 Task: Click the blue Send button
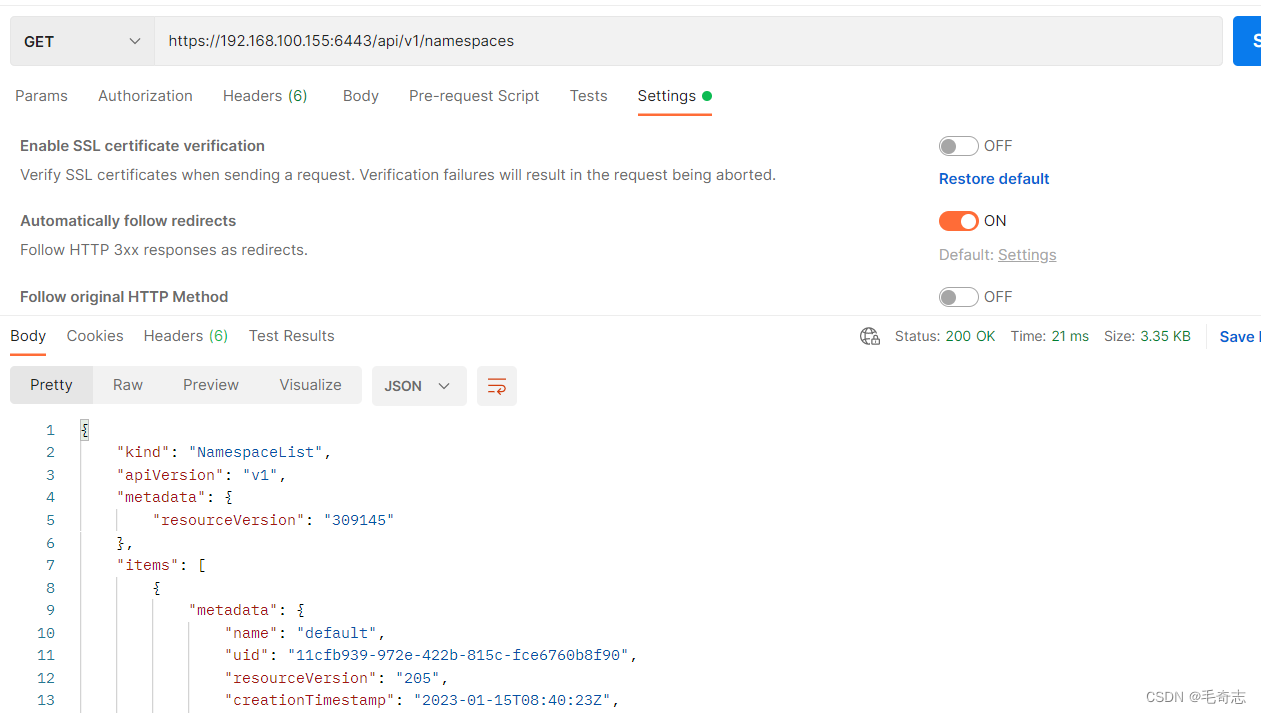coord(1248,41)
